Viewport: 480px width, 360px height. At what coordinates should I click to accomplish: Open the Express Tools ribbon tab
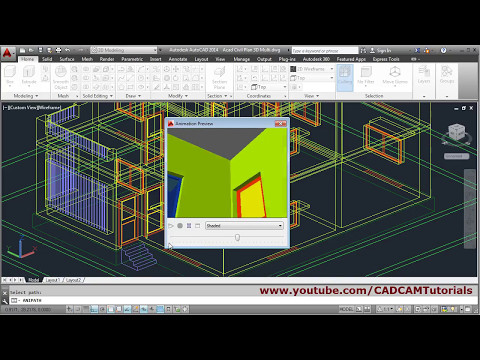(386, 59)
